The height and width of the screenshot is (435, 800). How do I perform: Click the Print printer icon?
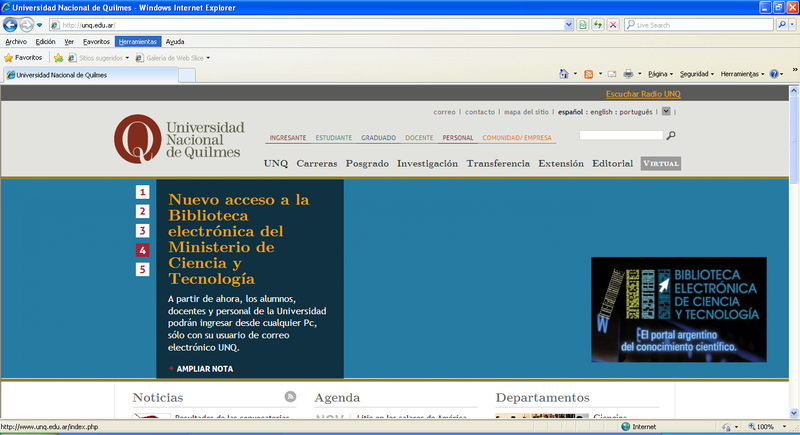628,74
